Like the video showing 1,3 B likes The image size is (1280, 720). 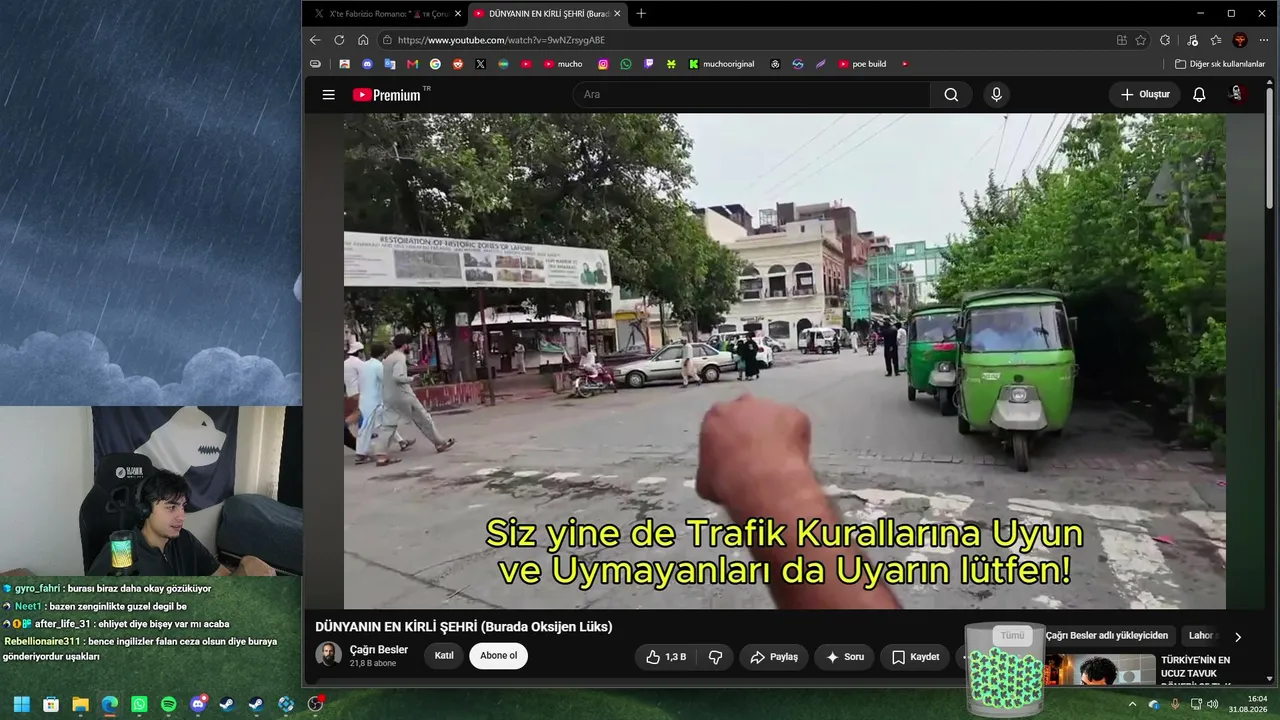pos(667,657)
